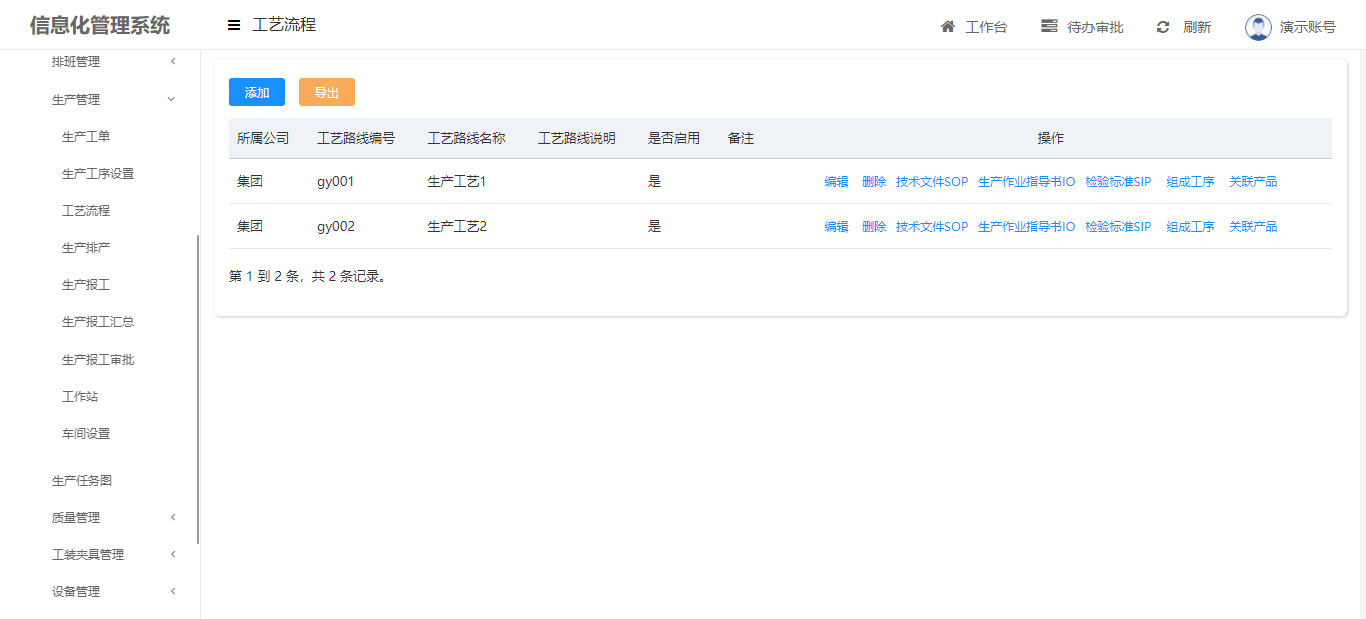Click the refresh icon next to 刷新
The image size is (1366, 619).
pyautogui.click(x=1163, y=27)
